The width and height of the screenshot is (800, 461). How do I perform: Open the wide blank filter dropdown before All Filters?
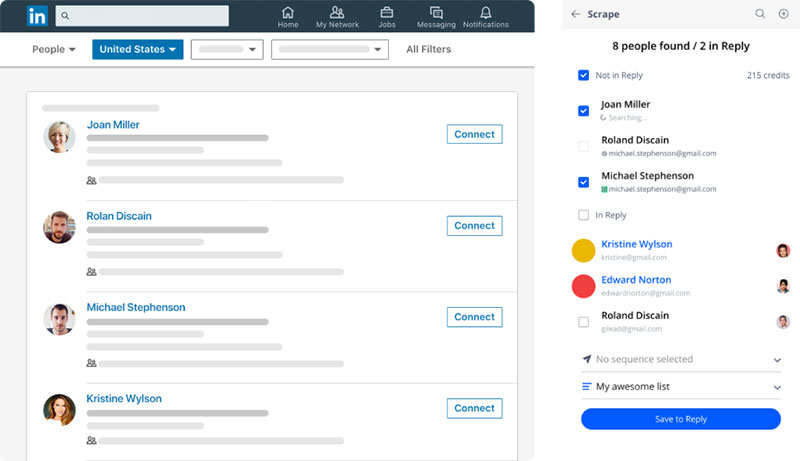(330, 49)
